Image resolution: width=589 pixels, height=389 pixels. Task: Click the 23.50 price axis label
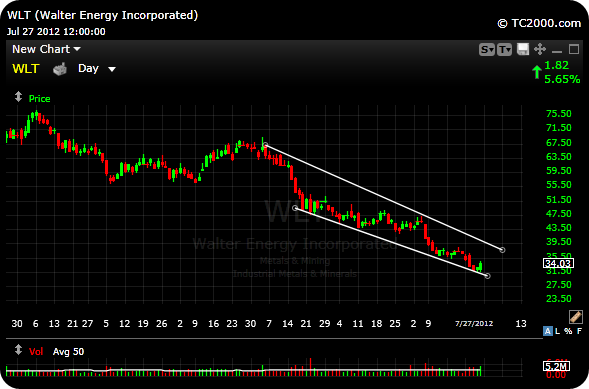click(559, 299)
